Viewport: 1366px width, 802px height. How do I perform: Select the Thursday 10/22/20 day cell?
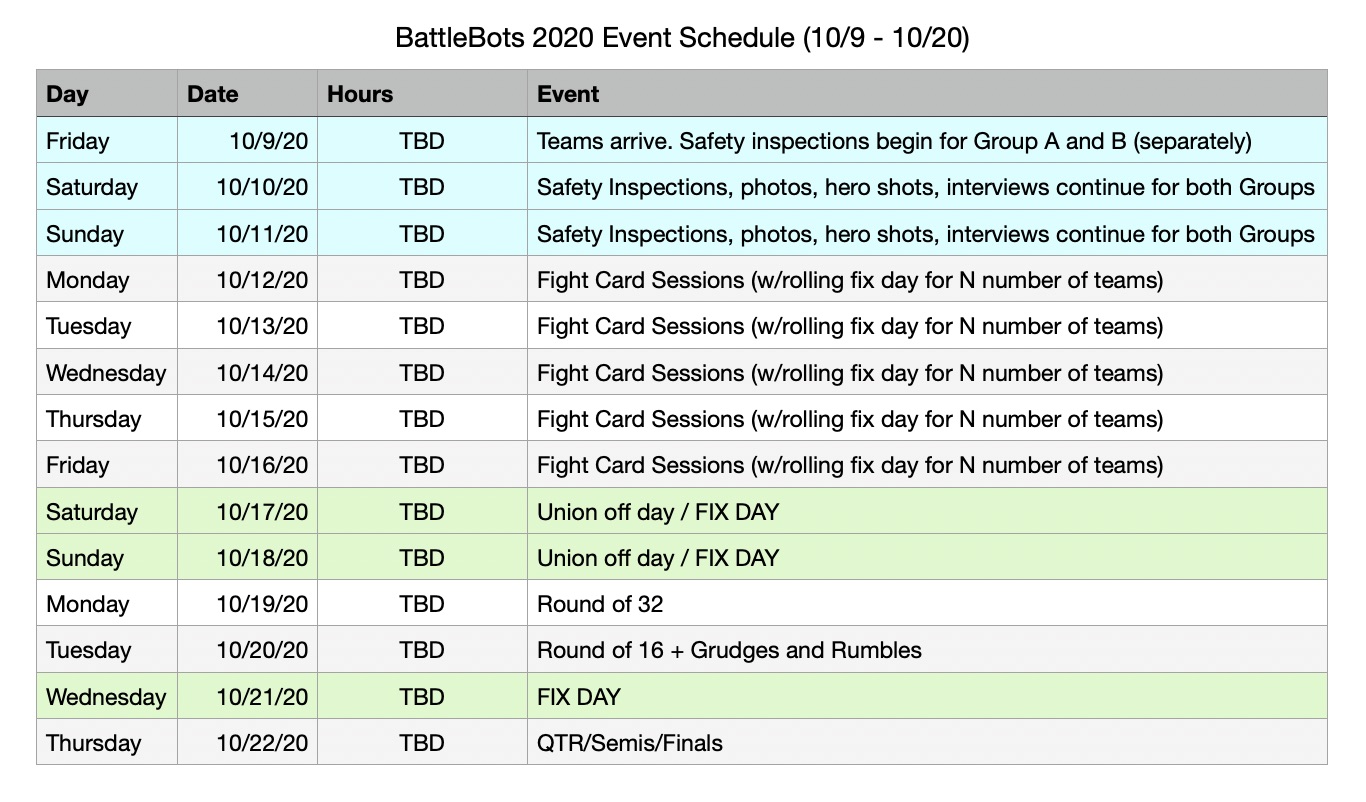tap(107, 742)
